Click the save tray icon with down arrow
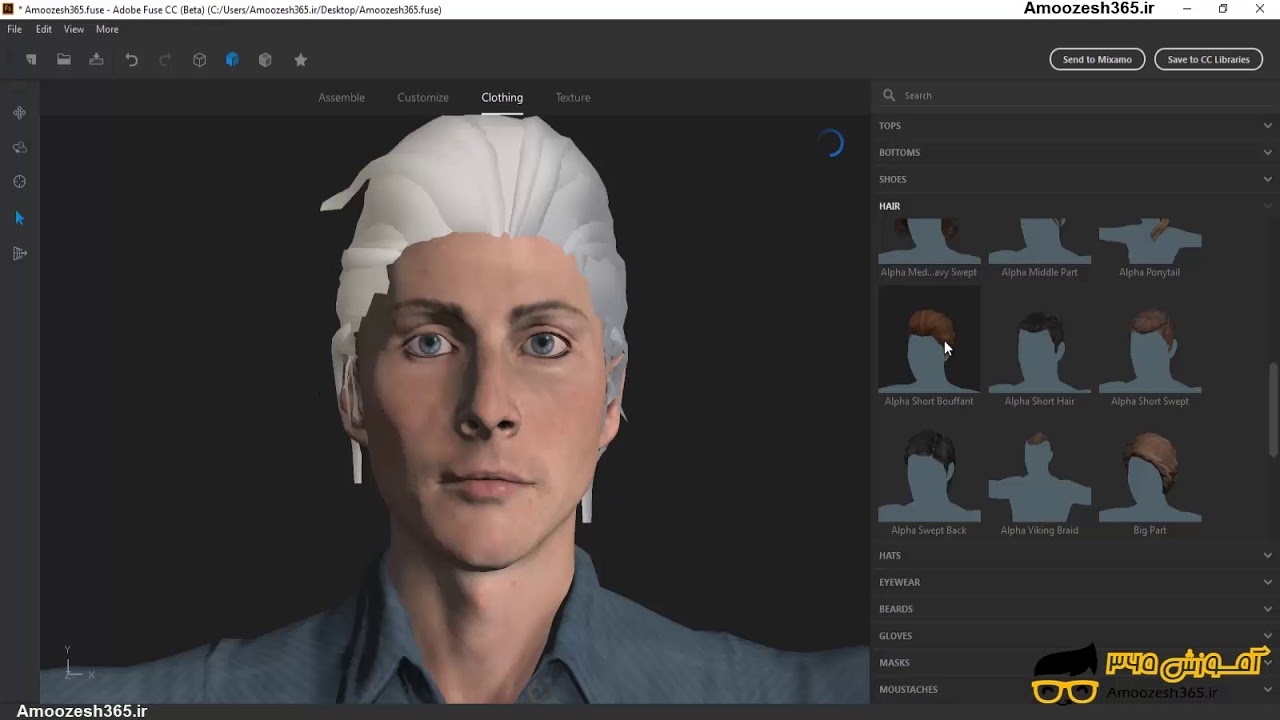Screen dimensions: 1280x720 tap(96, 60)
